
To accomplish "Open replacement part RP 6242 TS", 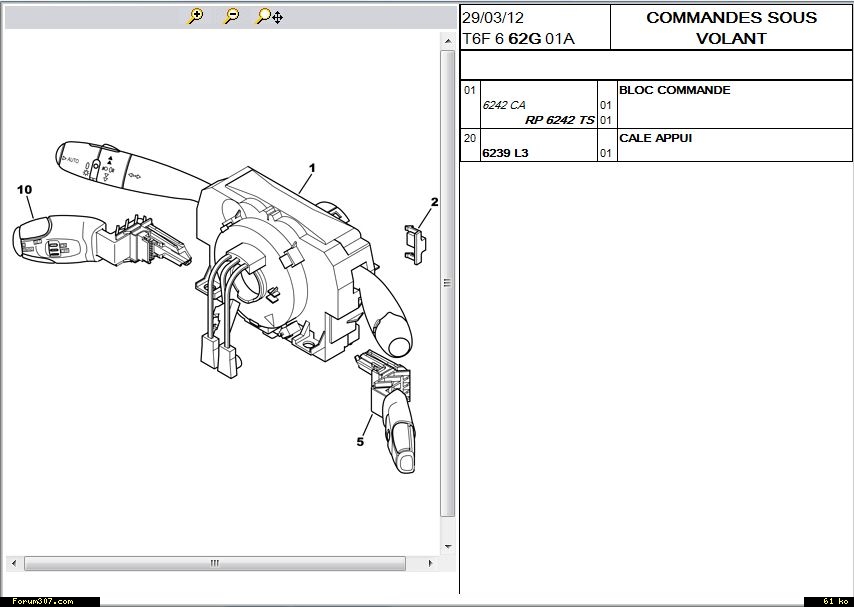I will 559,120.
